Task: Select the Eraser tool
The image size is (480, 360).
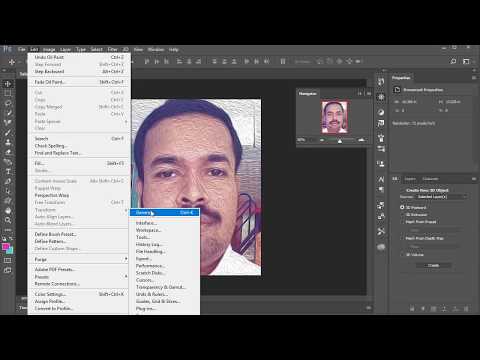Action: [x=8, y=152]
